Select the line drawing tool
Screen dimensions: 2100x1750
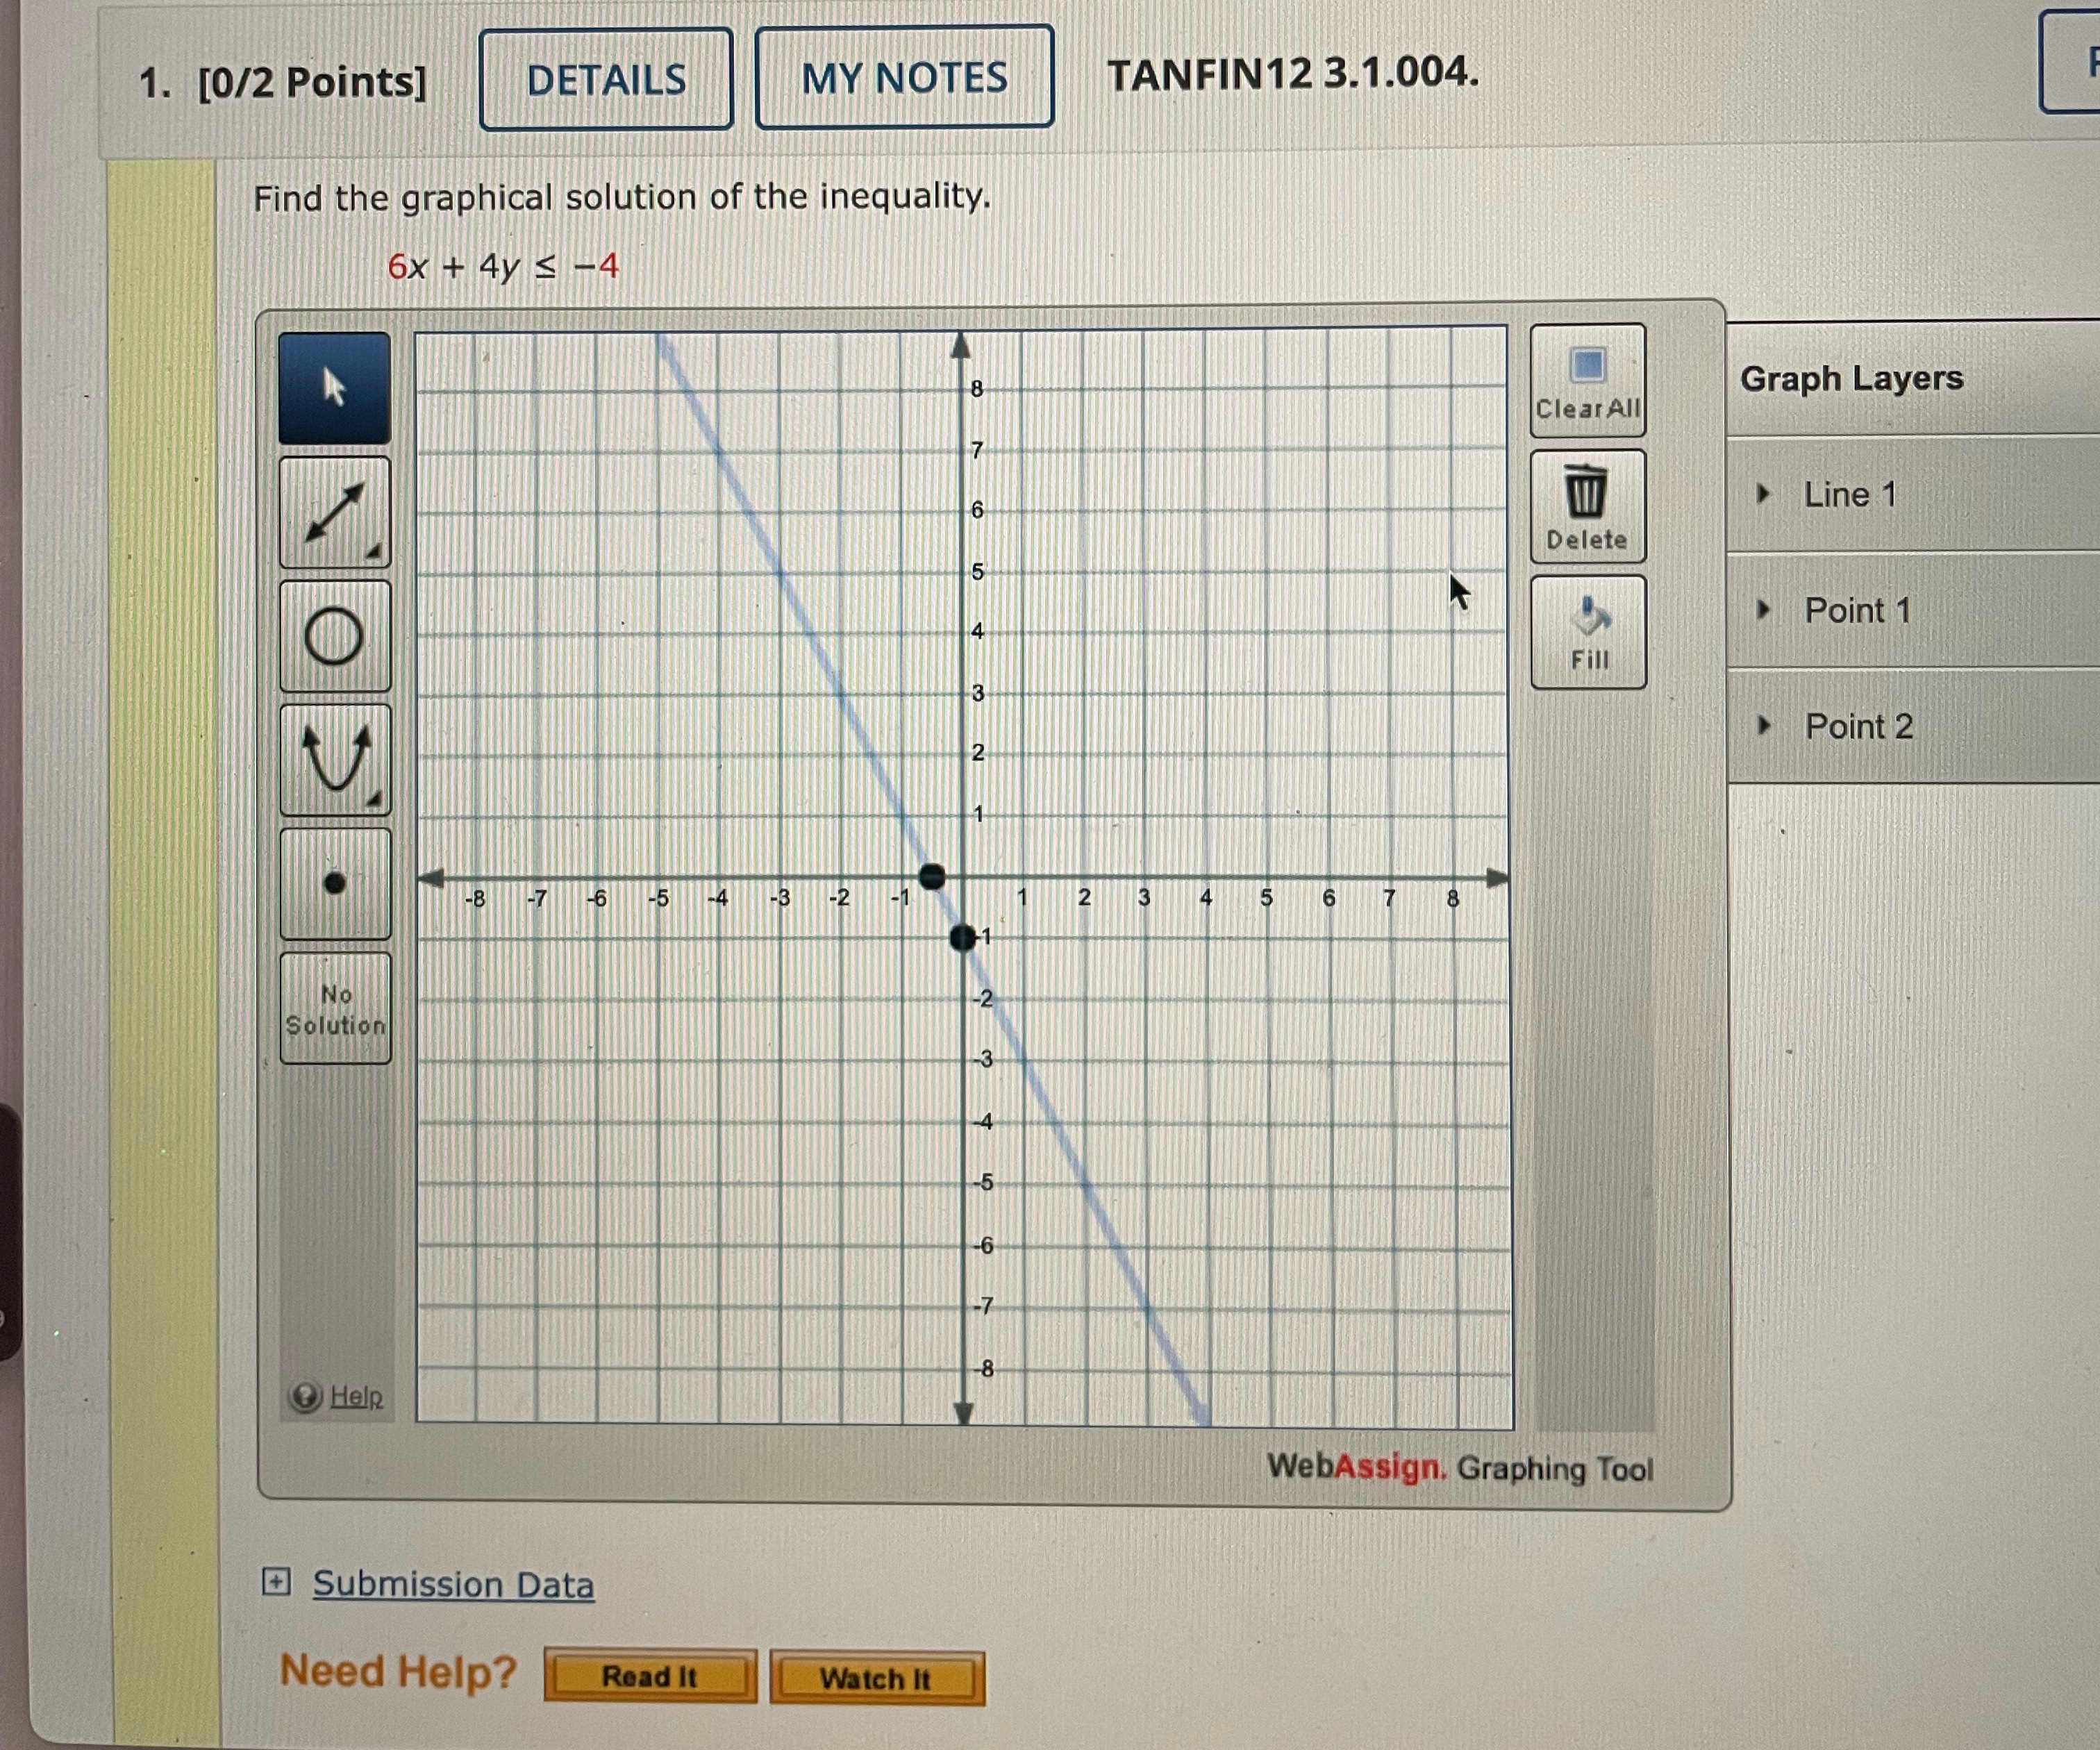[x=334, y=513]
